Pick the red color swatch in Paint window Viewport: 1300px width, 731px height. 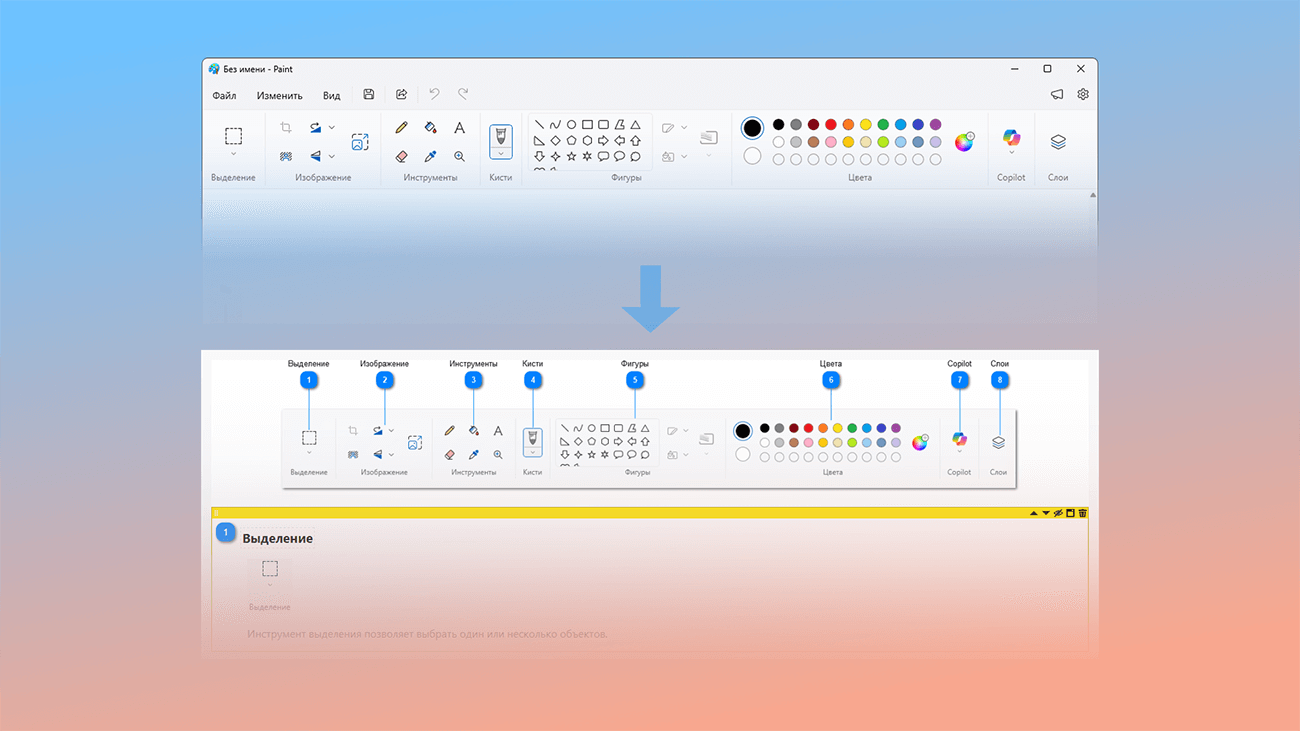click(x=830, y=125)
